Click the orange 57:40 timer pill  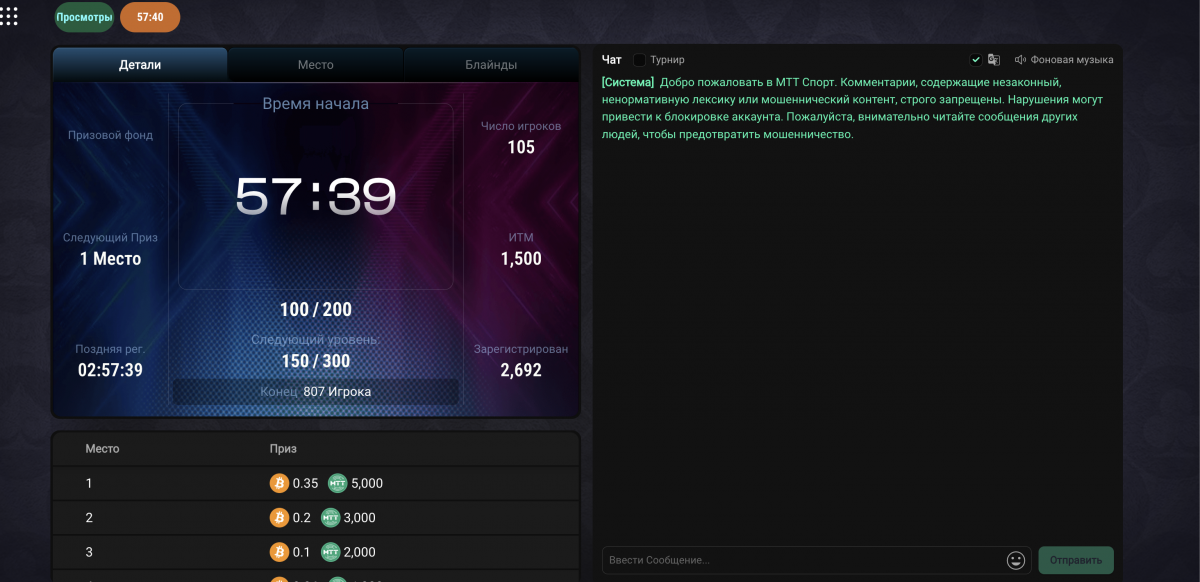point(150,17)
